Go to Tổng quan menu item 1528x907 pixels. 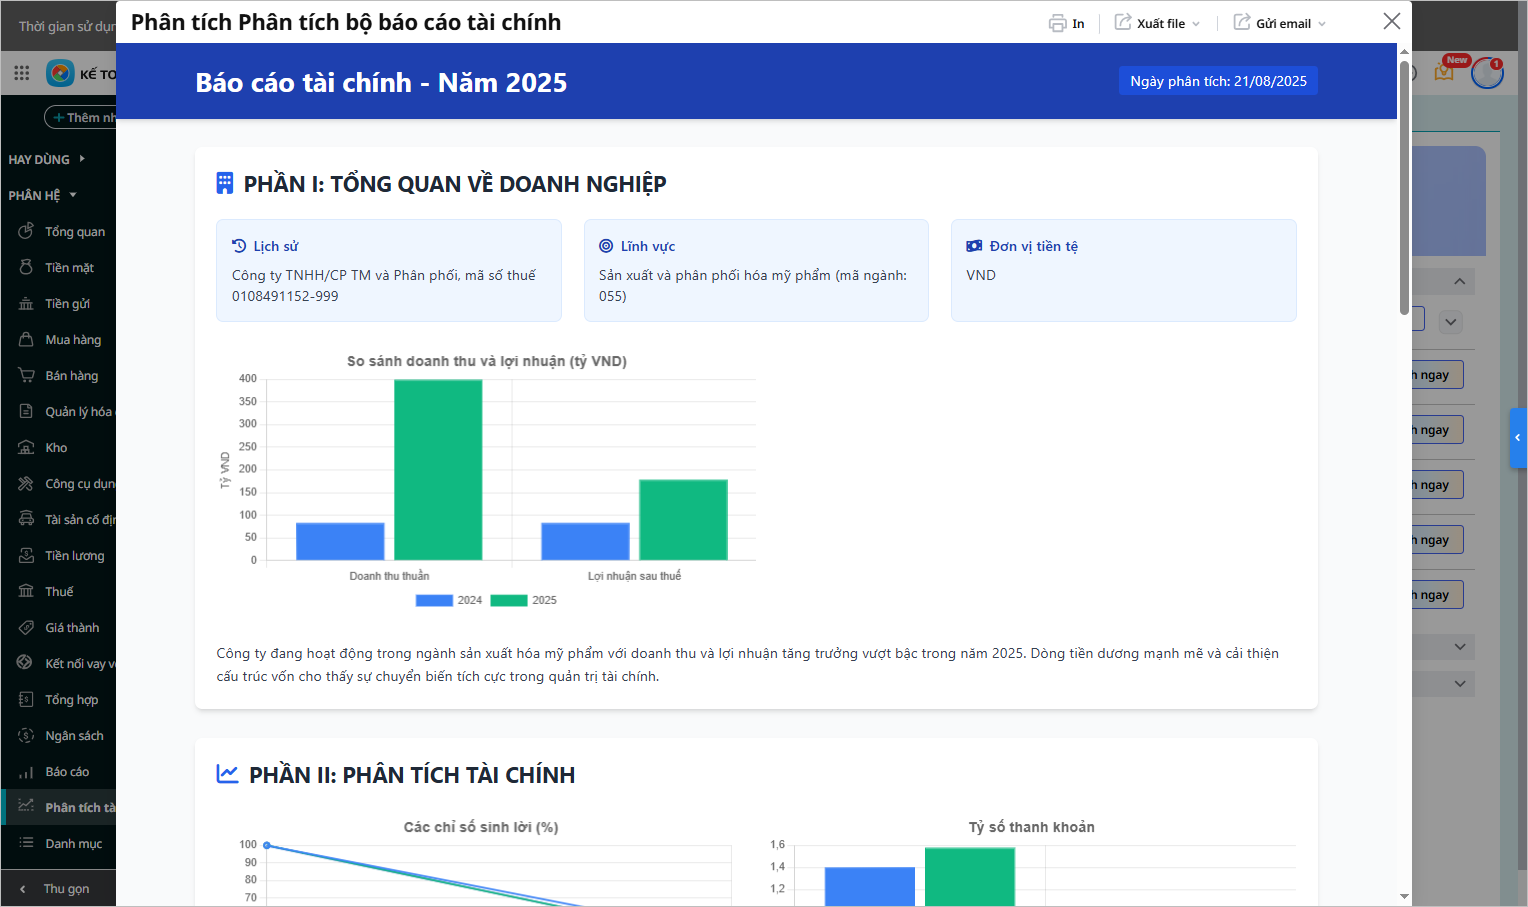click(74, 231)
